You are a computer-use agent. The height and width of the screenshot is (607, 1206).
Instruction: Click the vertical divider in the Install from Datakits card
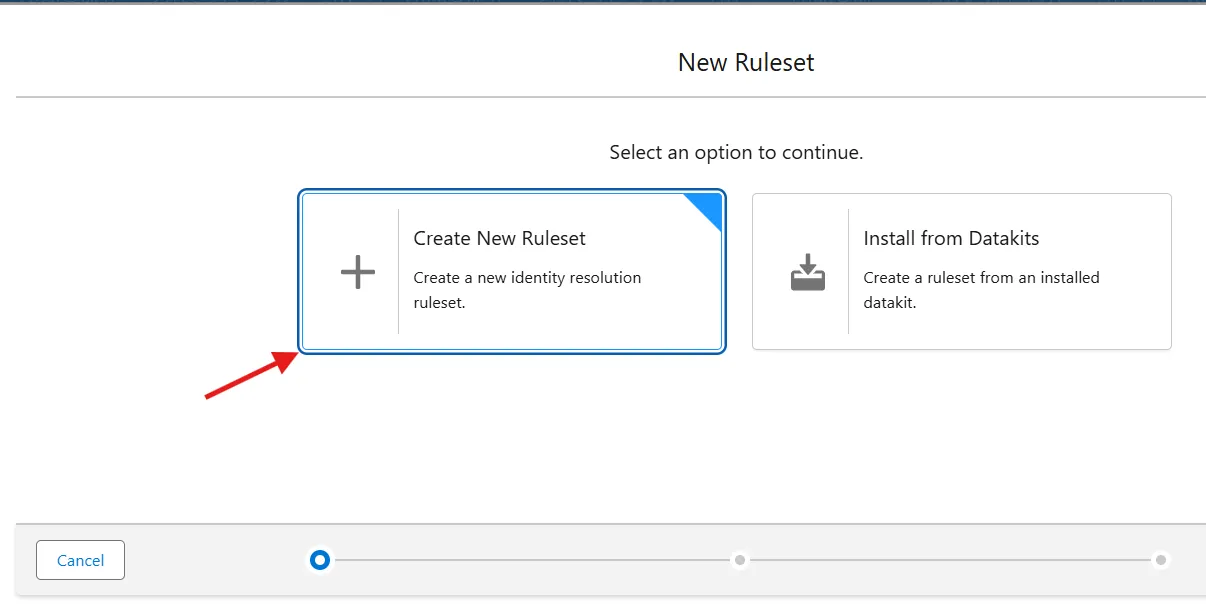(x=848, y=272)
